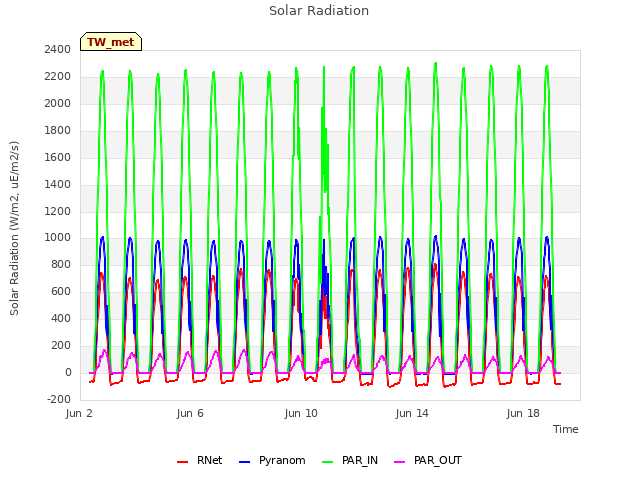The image size is (640, 480).
Task: Toggle the RNet legend entry
Action: tap(200, 460)
